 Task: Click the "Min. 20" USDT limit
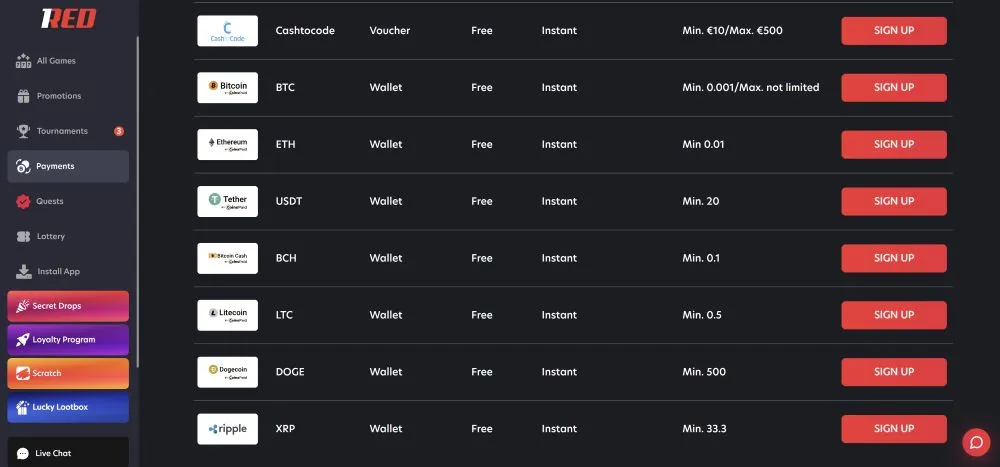tap(700, 201)
